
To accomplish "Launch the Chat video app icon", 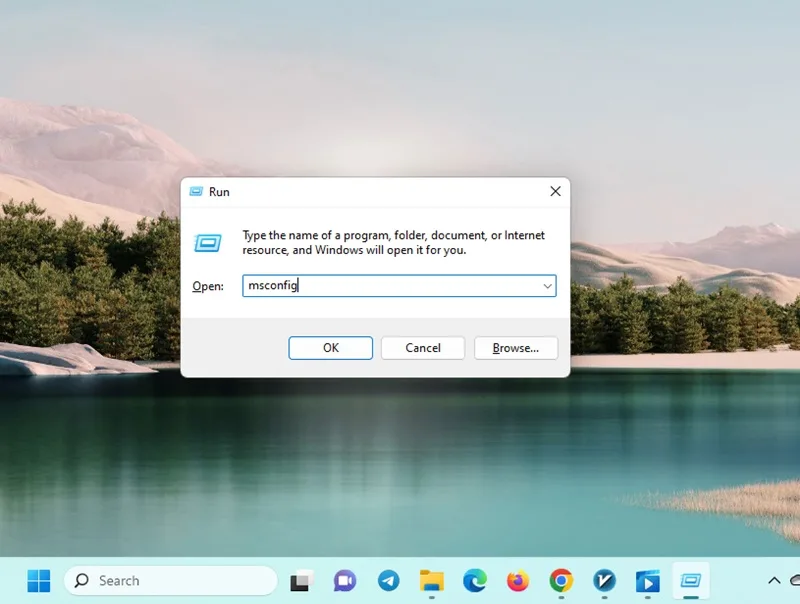I will pos(345,581).
